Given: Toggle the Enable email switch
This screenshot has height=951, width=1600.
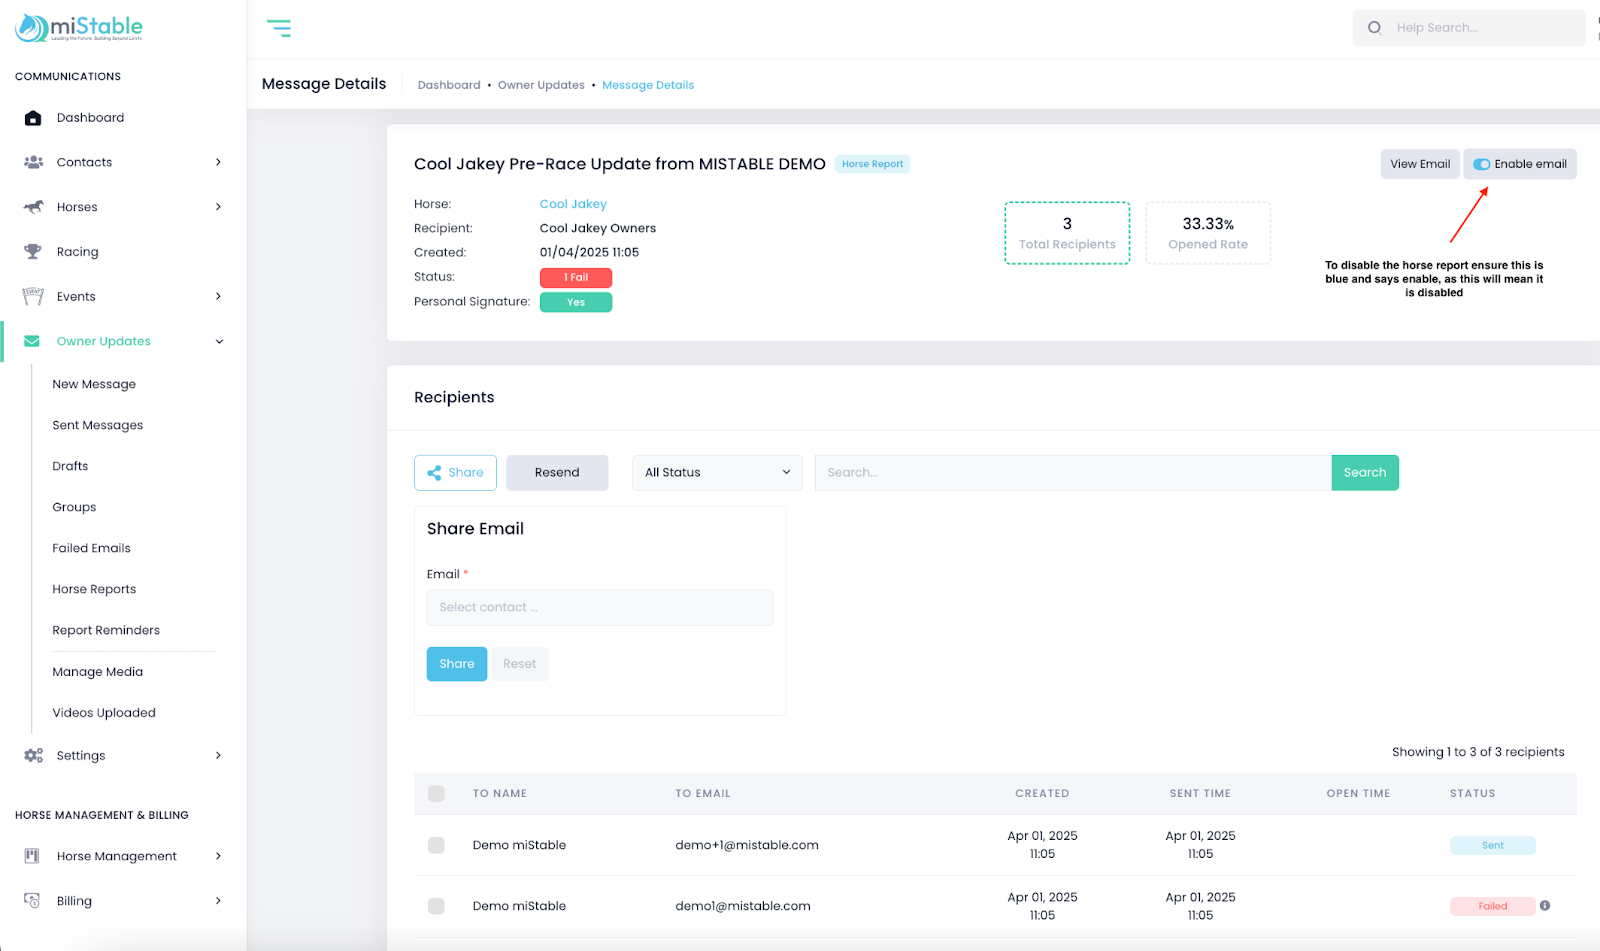Looking at the screenshot, I should (x=1481, y=165).
